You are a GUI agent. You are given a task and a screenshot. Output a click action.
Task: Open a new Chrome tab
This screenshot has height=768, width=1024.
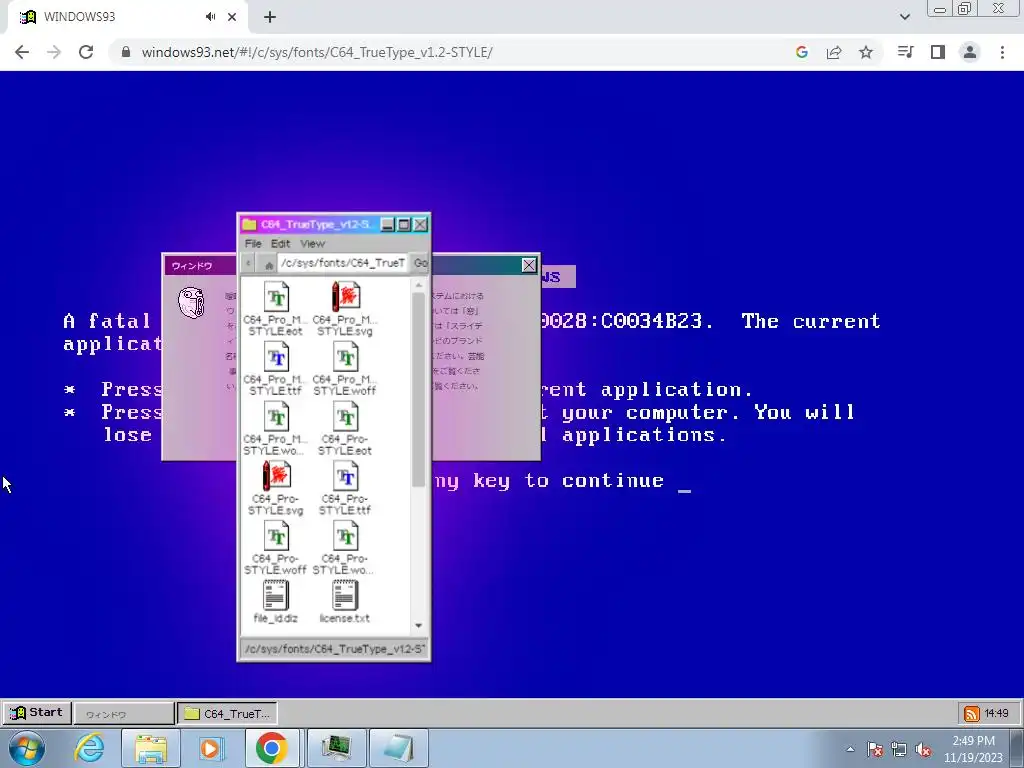pos(270,17)
